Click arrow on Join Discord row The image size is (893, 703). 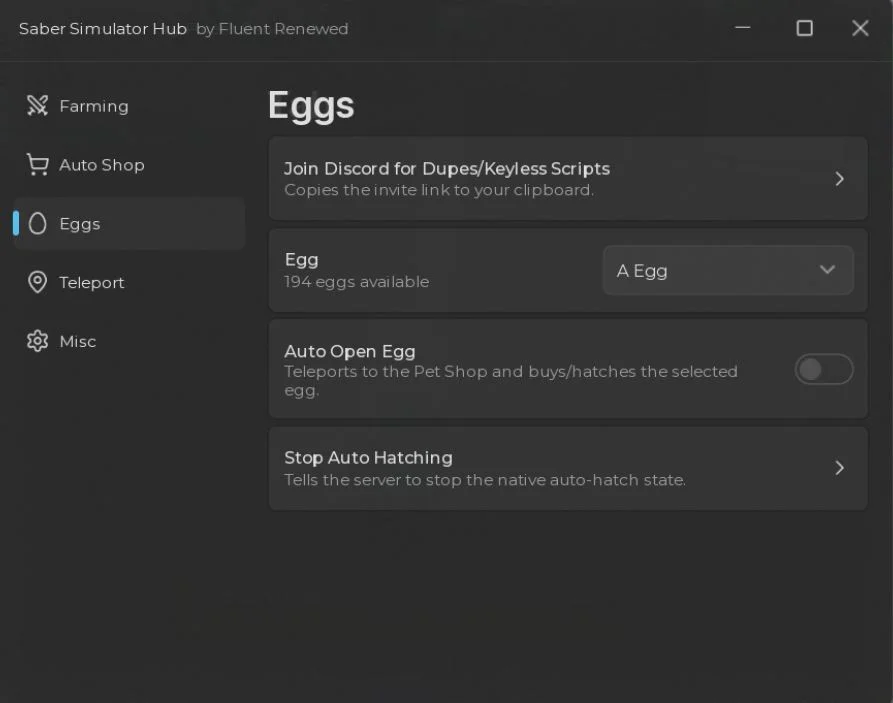click(839, 179)
